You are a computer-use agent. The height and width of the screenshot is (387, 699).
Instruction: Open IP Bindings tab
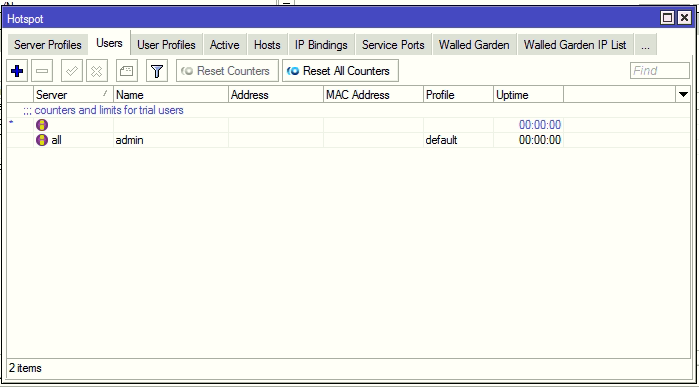pos(321,45)
